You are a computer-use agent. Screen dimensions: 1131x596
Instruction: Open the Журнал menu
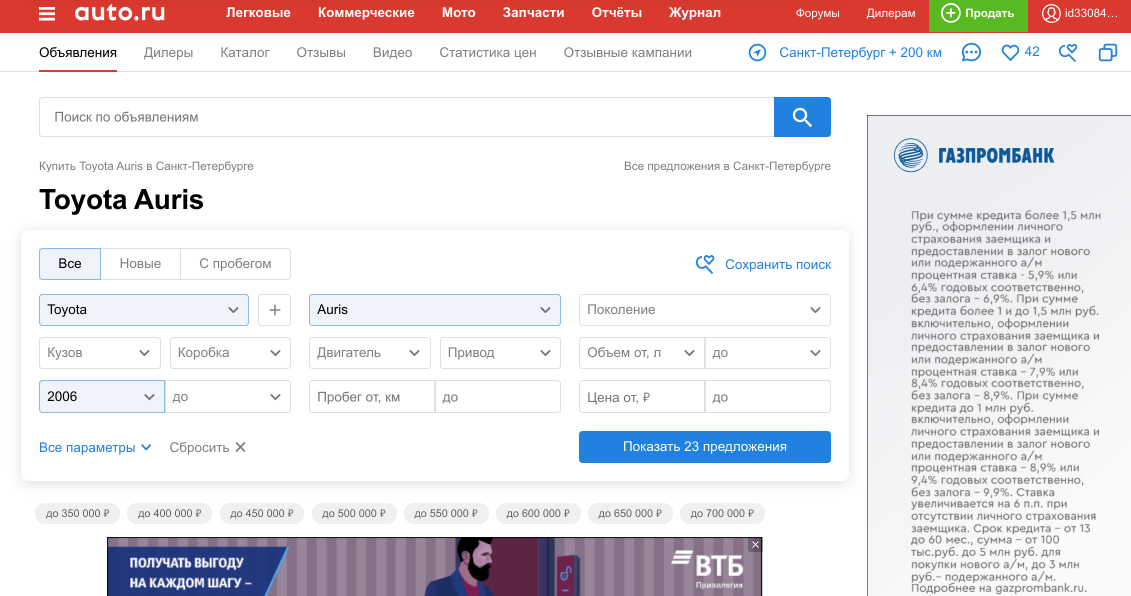[x=695, y=13]
